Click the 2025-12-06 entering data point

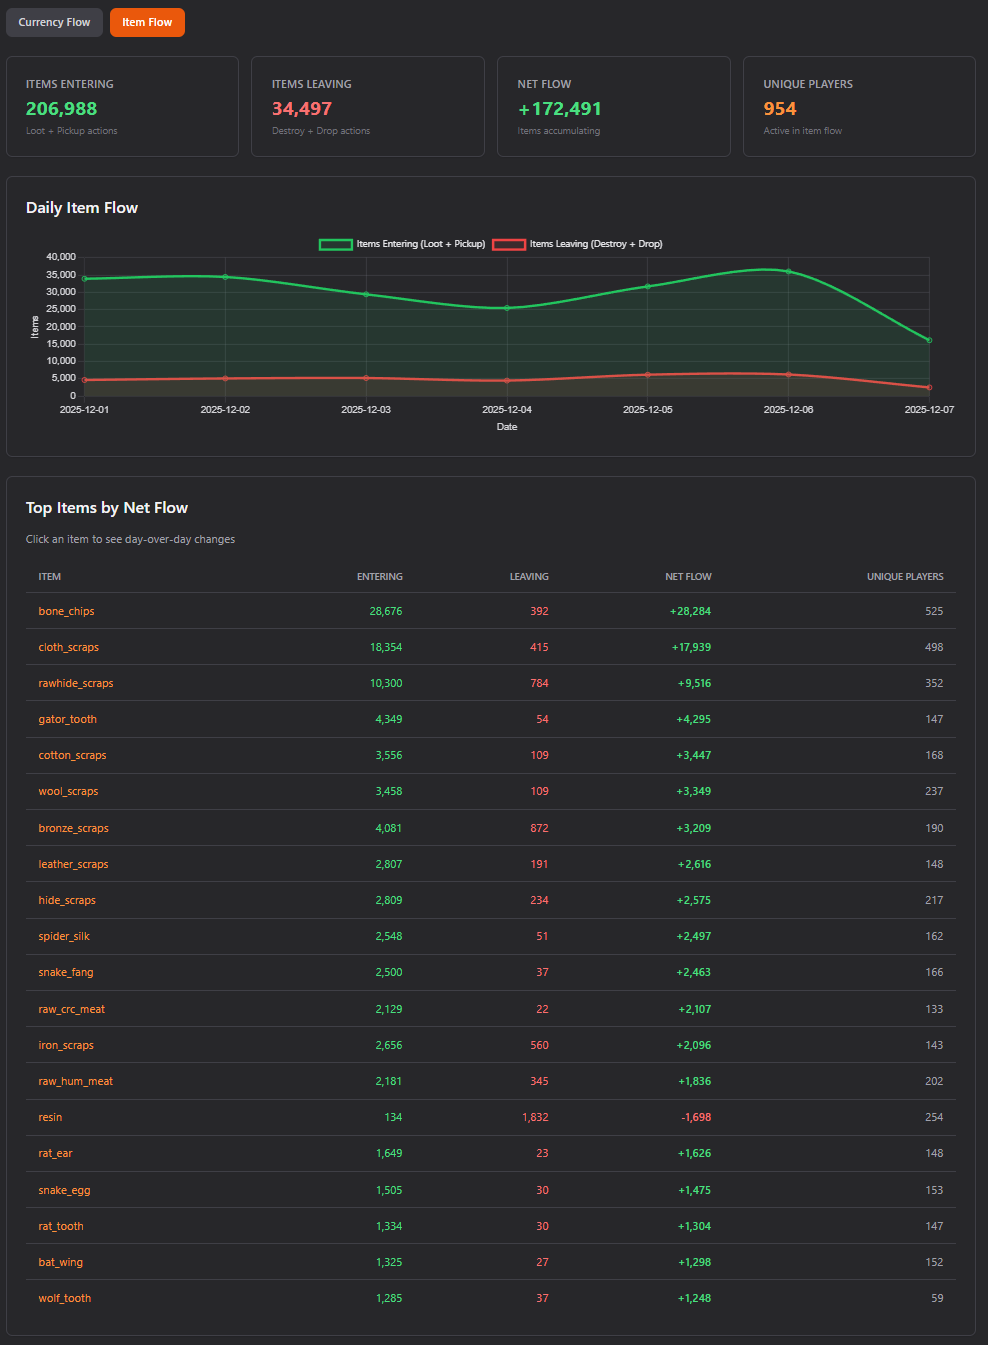coord(789,271)
